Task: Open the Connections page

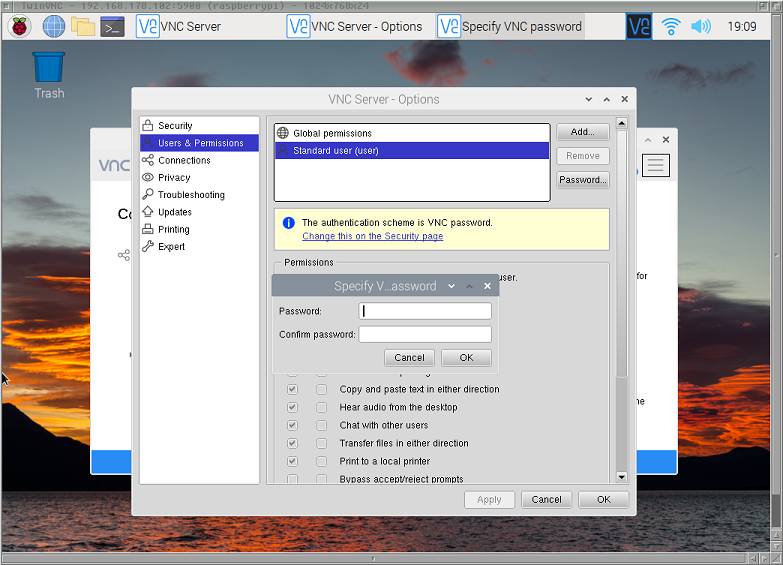Action: [x=199, y=160]
